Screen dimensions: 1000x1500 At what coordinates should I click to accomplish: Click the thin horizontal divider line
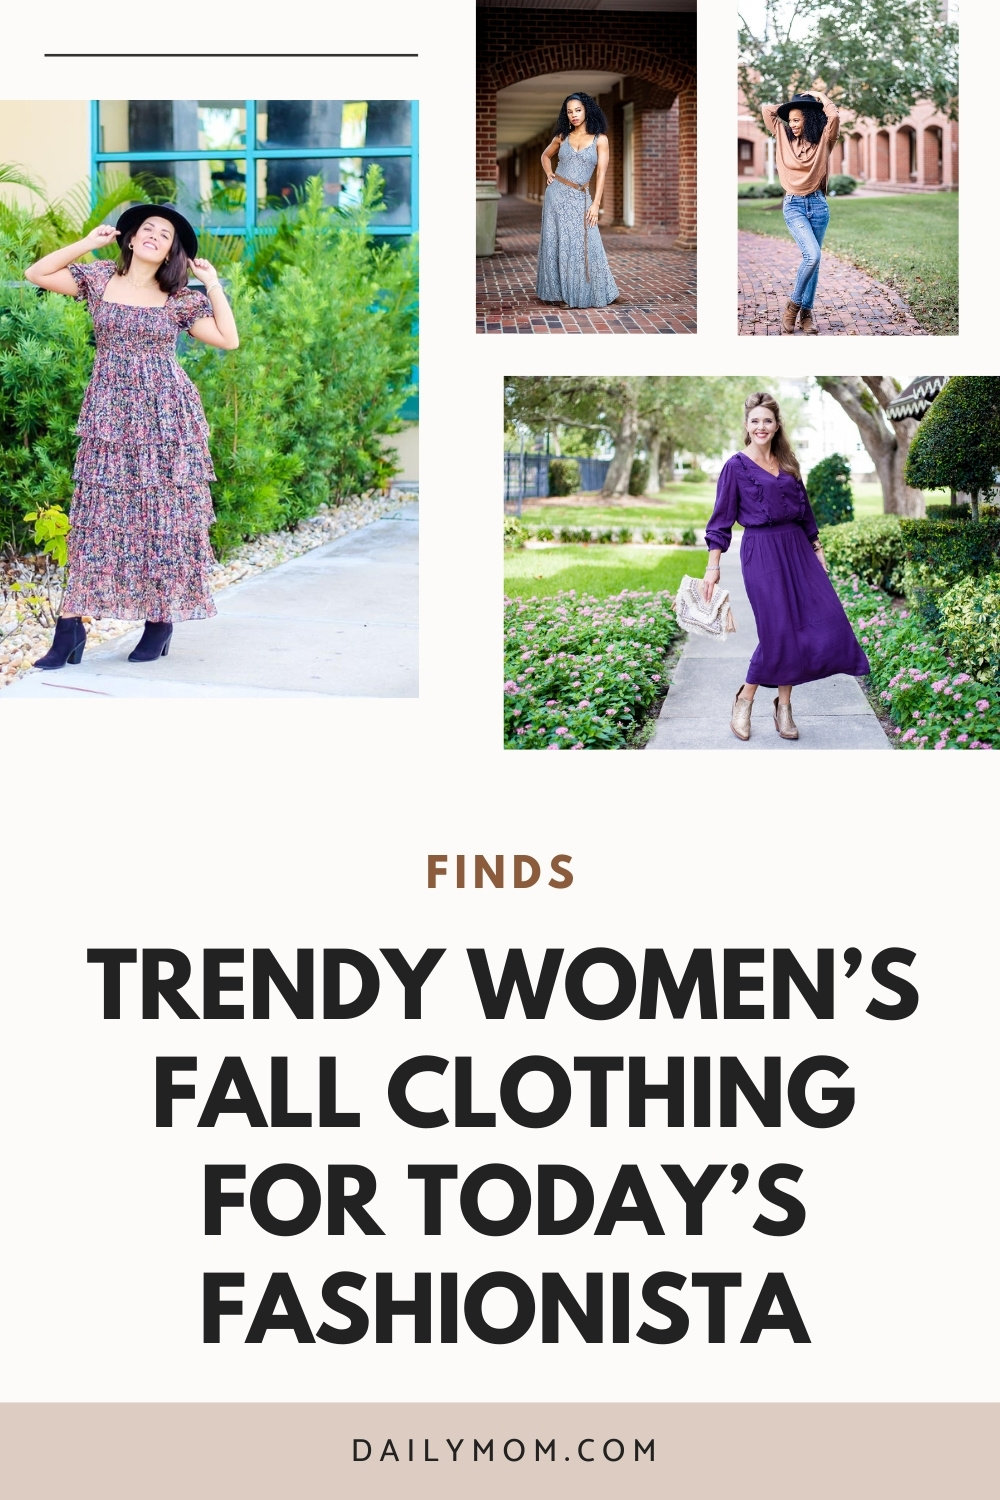pos(231,55)
